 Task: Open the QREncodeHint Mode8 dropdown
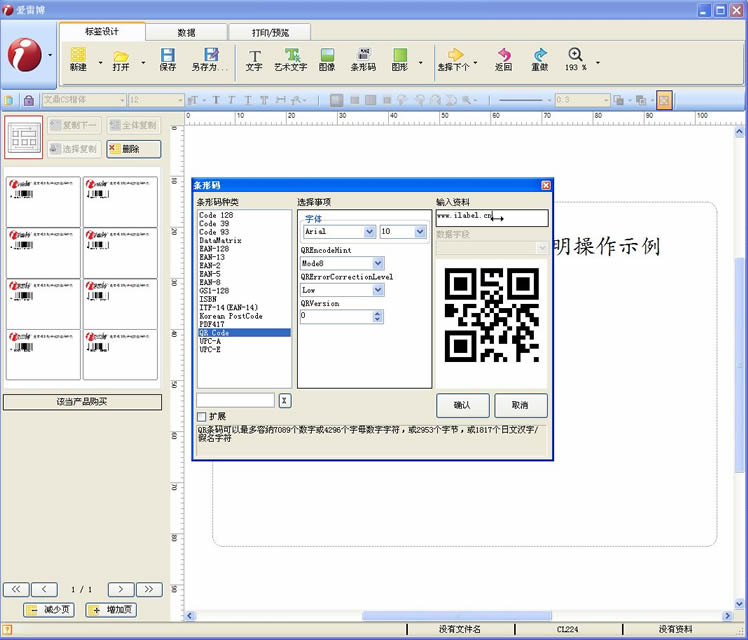(x=378, y=263)
